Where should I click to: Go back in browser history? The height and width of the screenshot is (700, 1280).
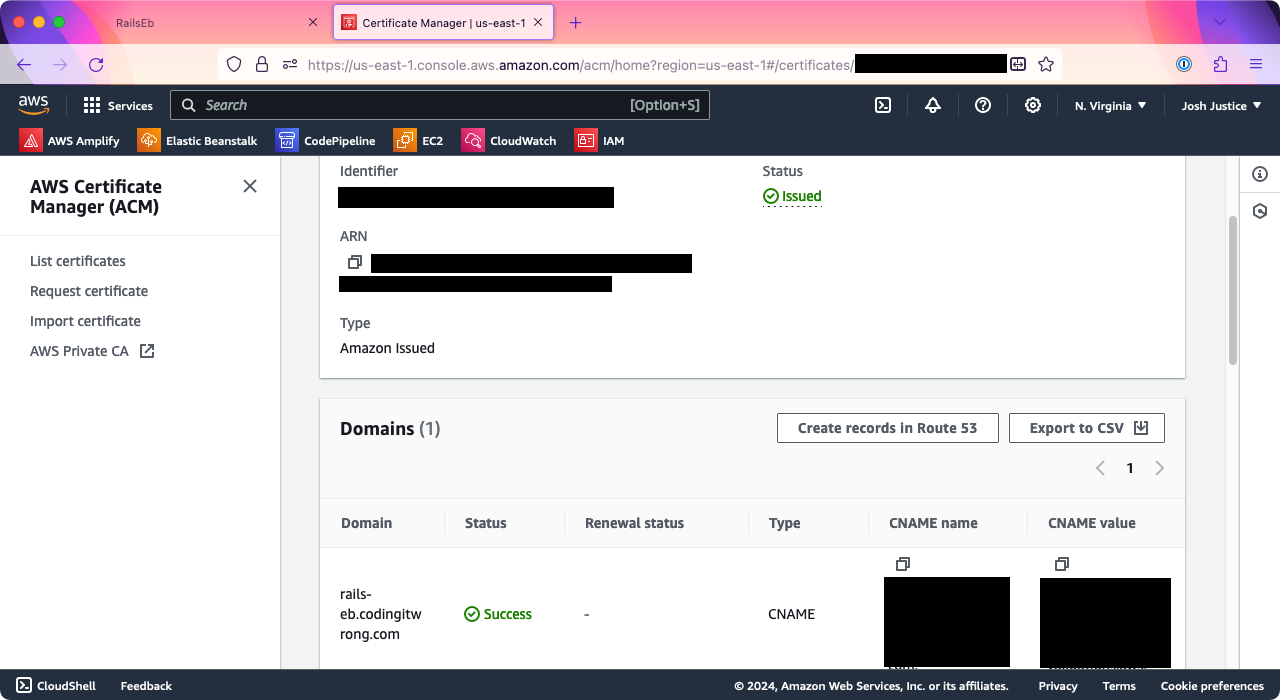pyautogui.click(x=24, y=64)
